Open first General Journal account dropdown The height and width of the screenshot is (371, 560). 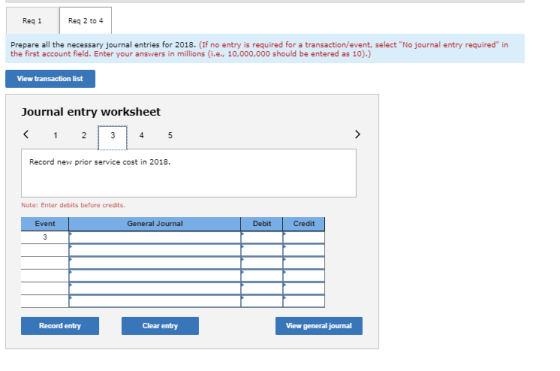pos(155,237)
